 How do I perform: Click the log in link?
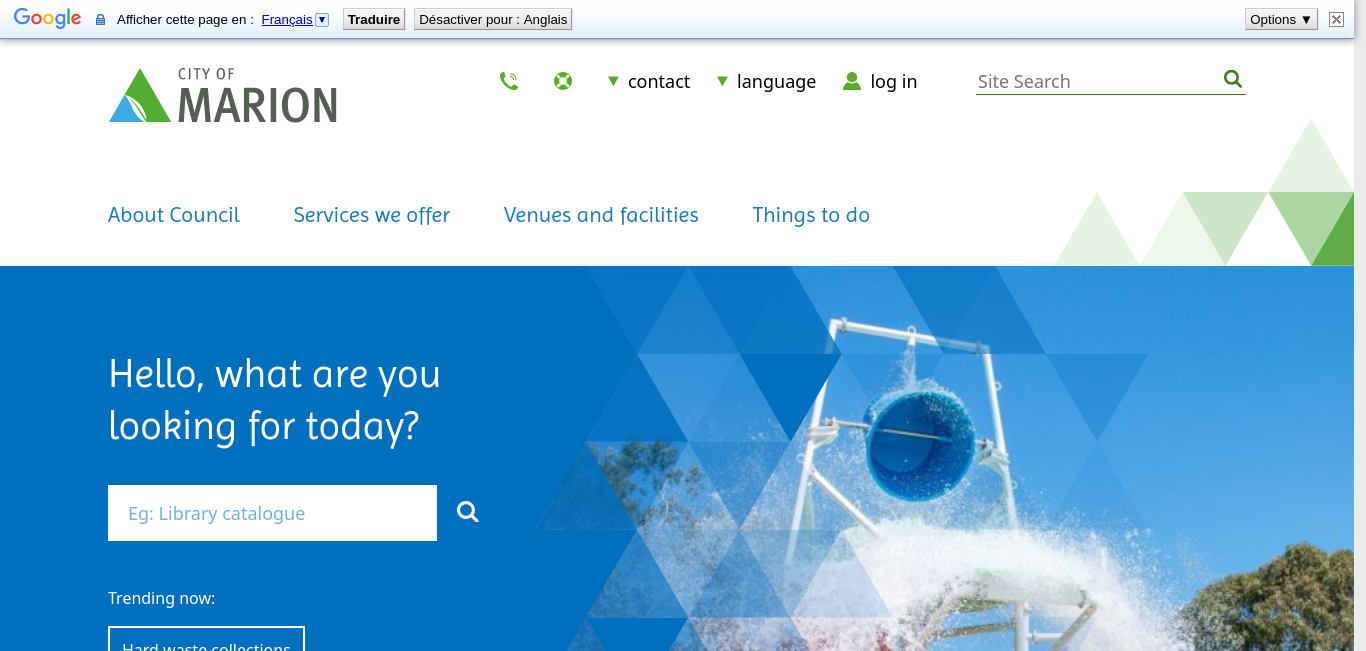[x=894, y=82]
